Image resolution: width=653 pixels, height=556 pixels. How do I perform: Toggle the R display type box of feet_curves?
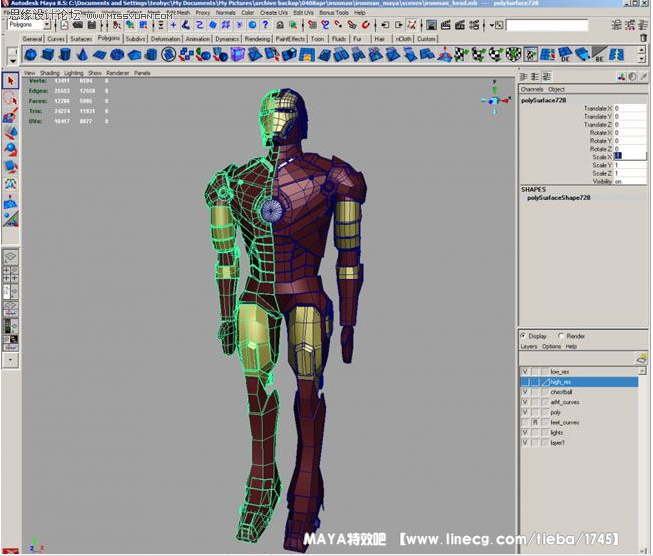pos(535,422)
